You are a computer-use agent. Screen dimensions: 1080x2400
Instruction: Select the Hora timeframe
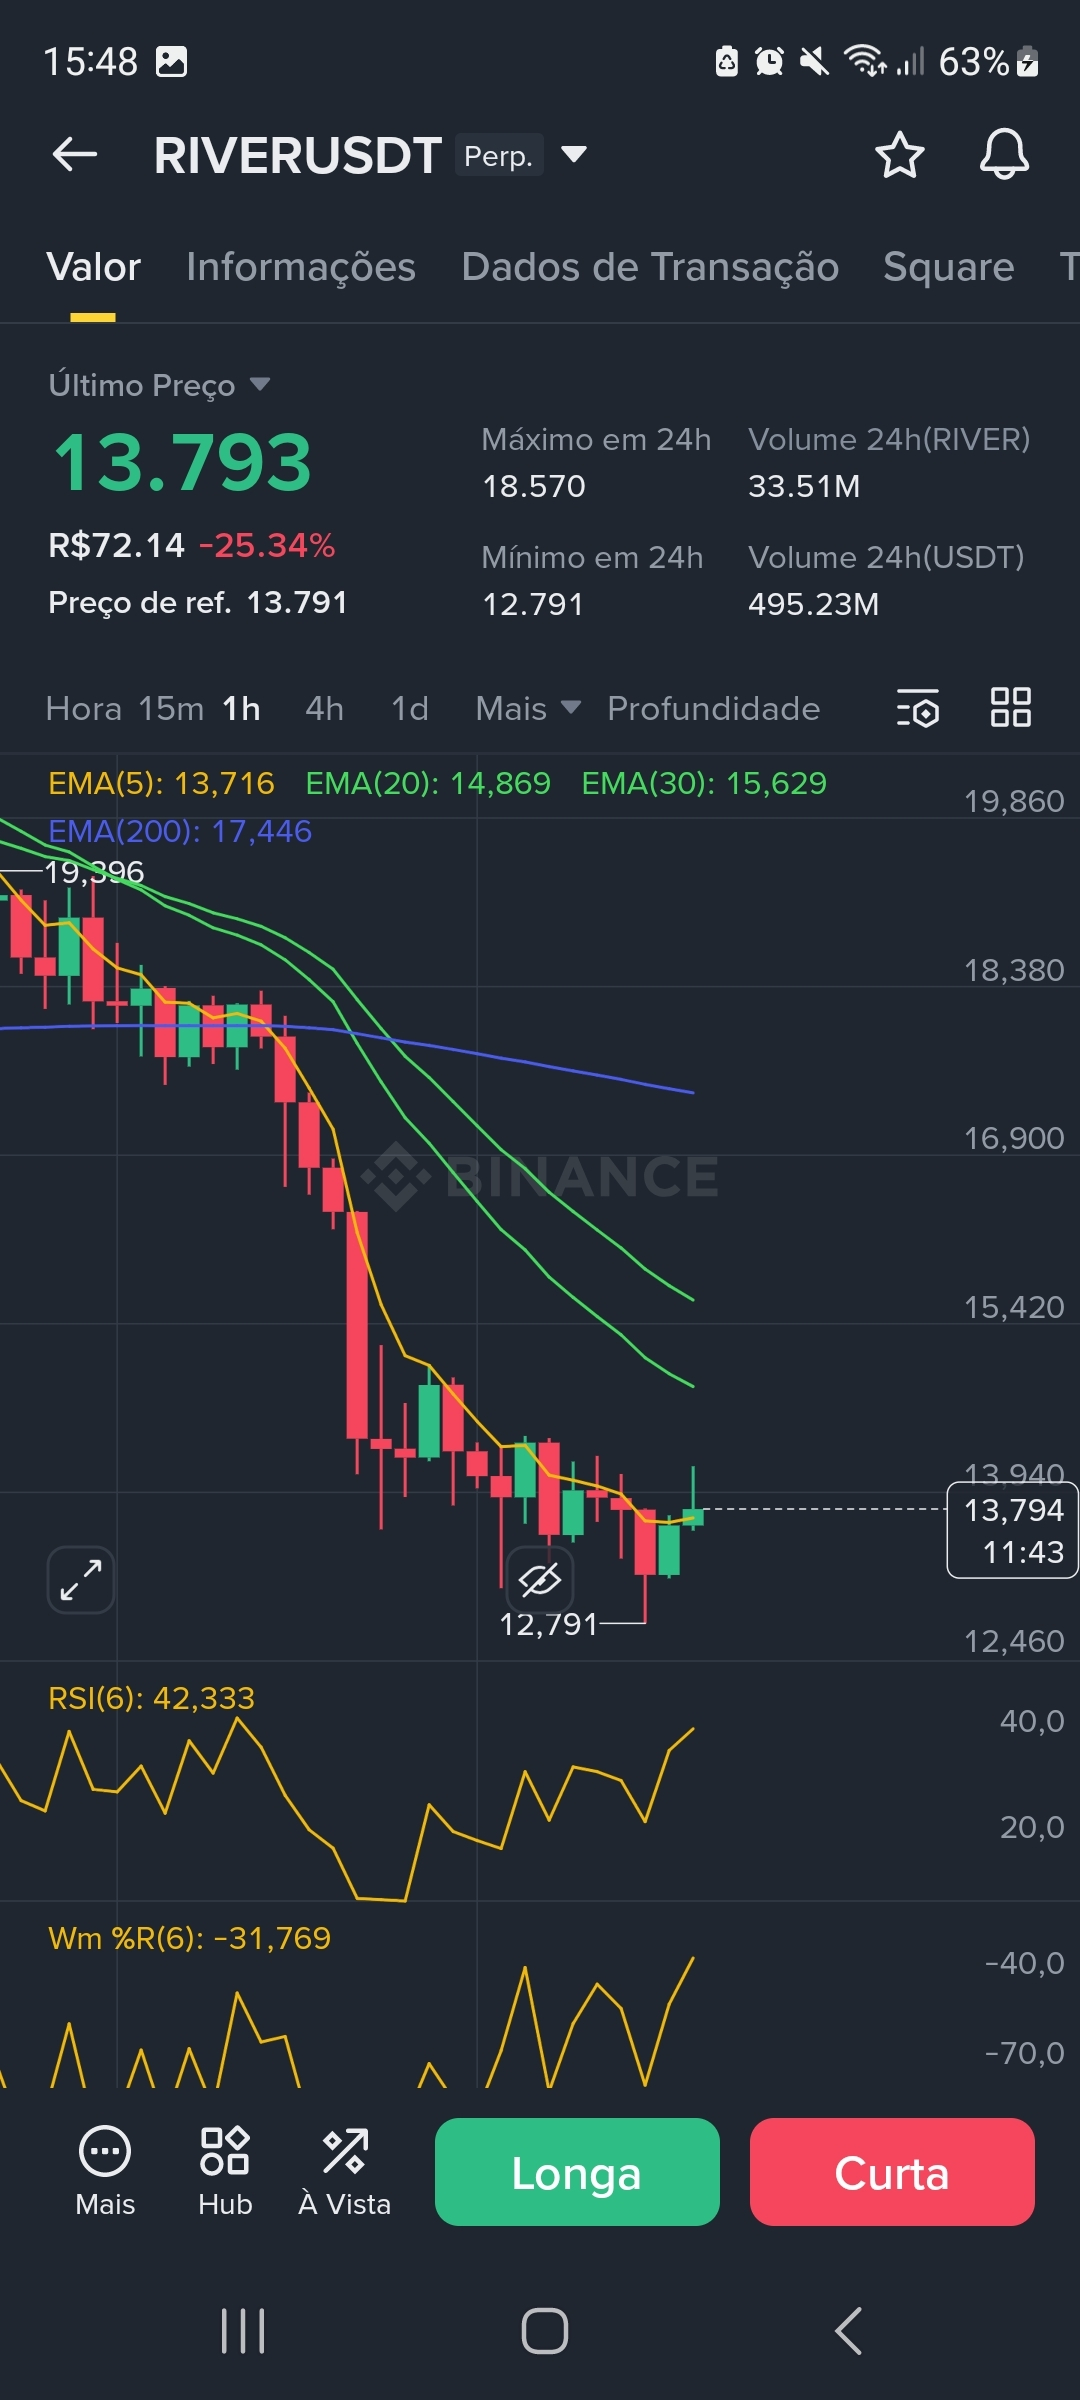point(84,708)
